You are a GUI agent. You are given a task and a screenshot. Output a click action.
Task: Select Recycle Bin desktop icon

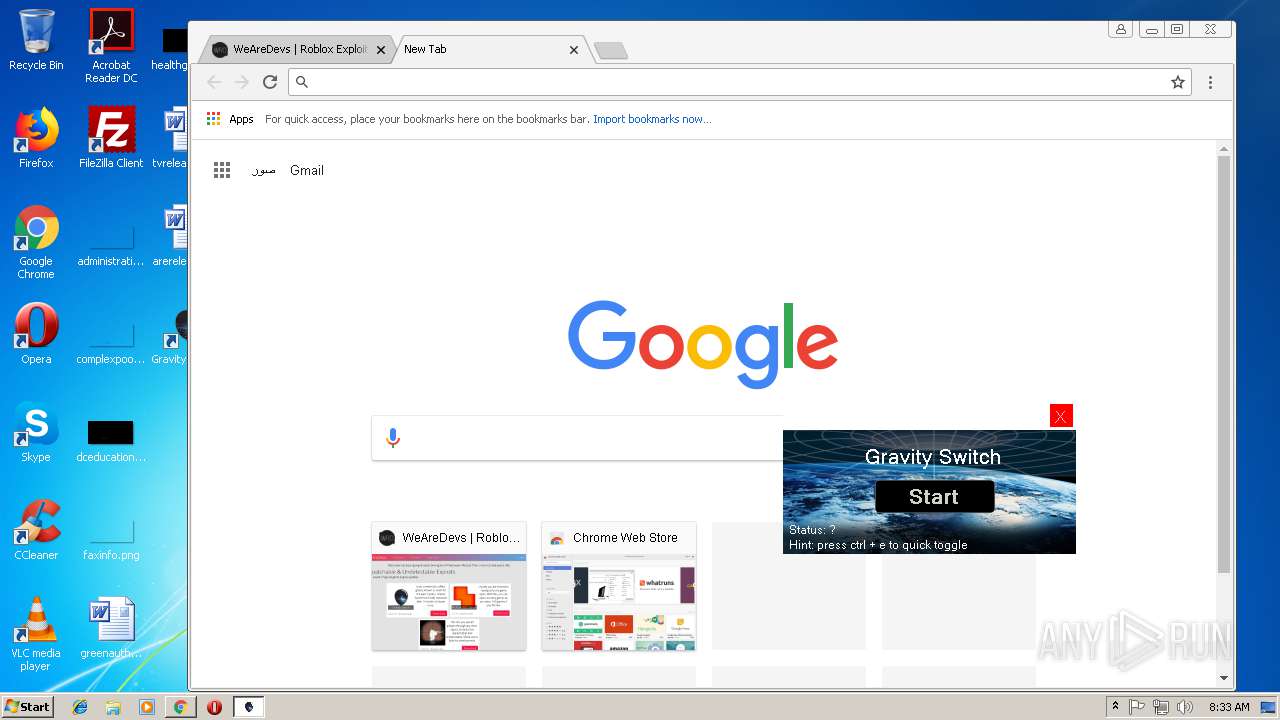click(36, 40)
